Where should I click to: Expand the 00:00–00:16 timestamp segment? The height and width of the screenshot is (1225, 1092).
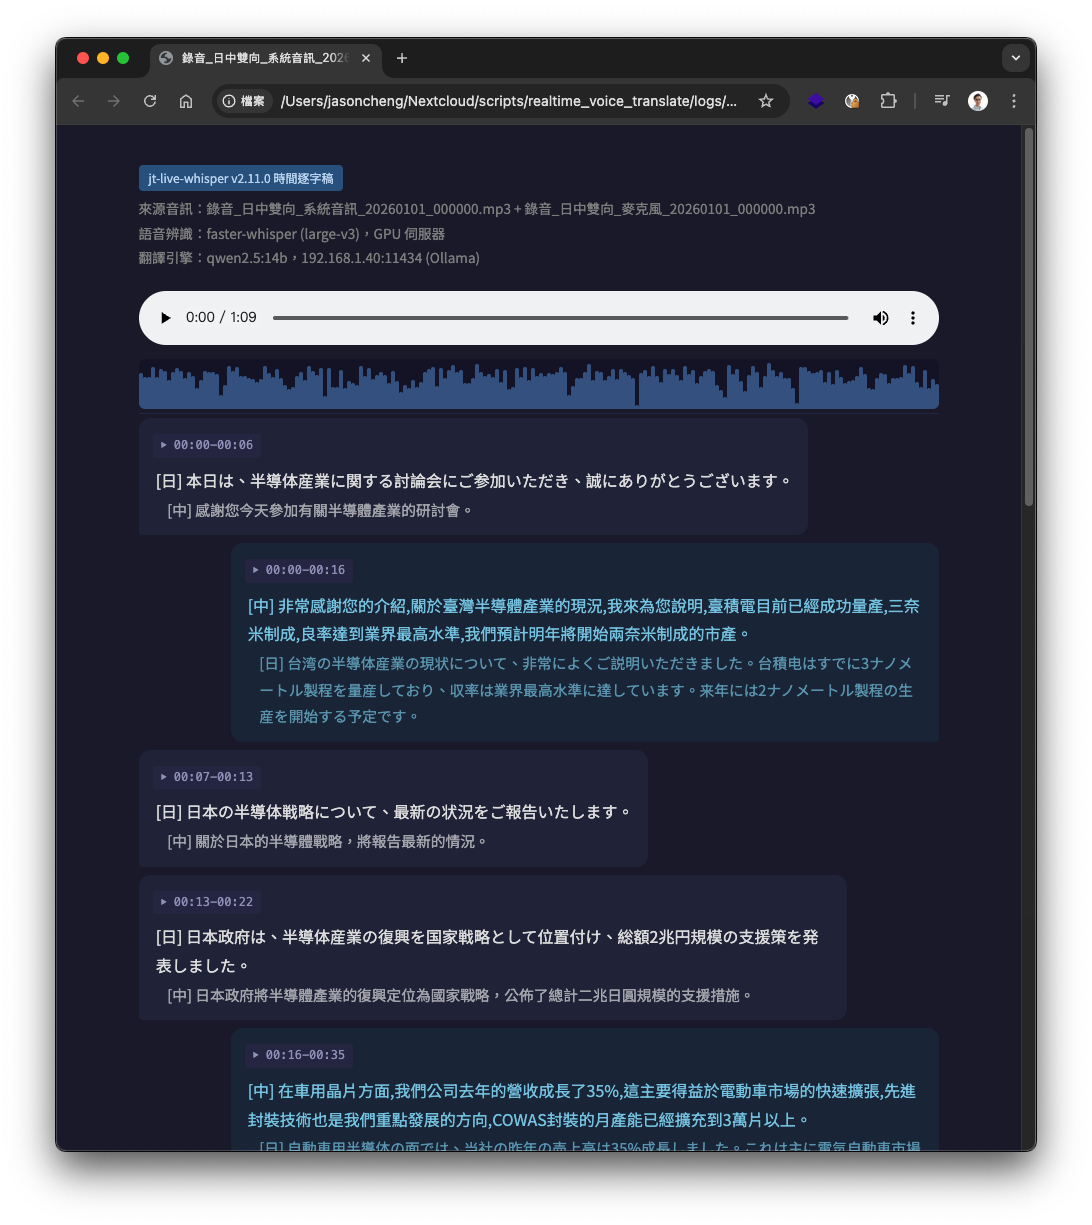point(299,570)
